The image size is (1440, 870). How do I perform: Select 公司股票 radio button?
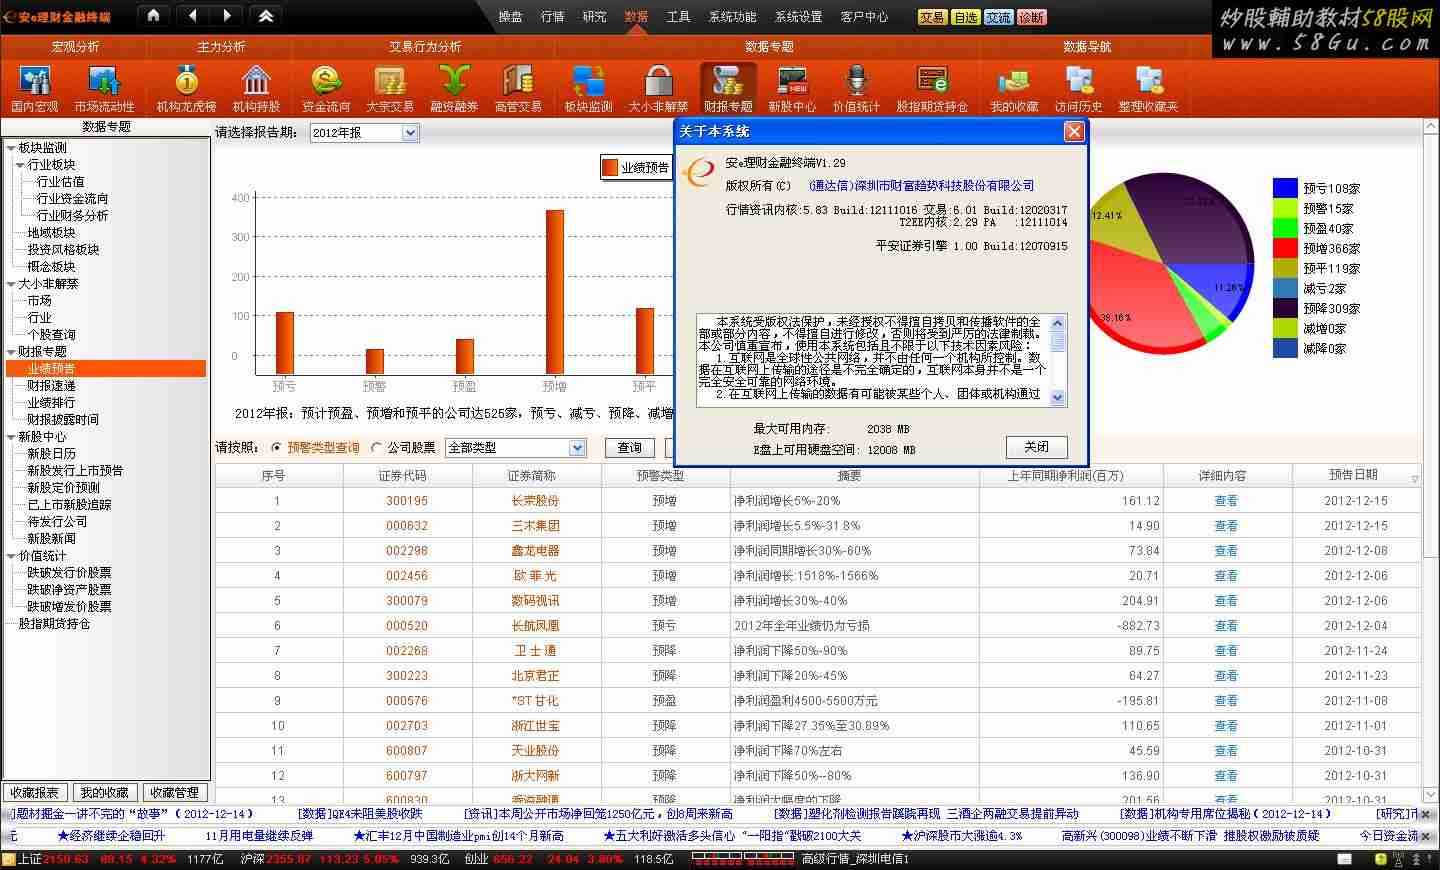click(377, 448)
